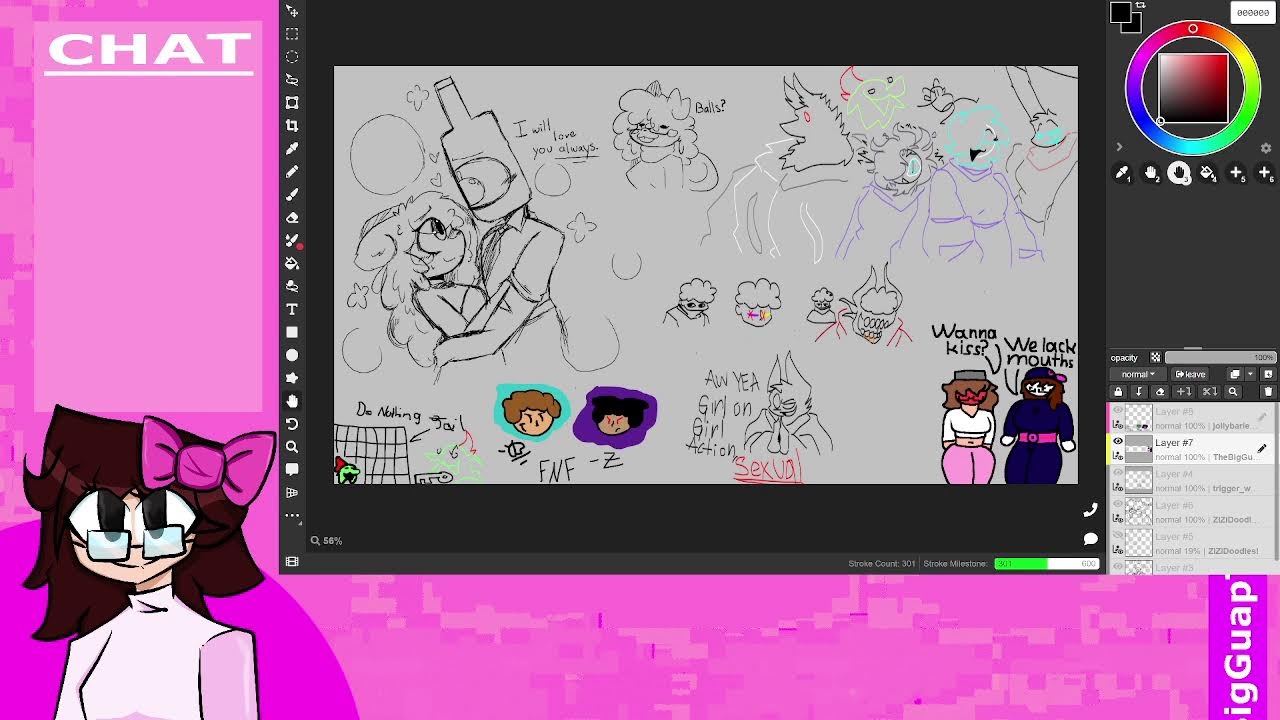Viewport: 1280px width, 720px height.
Task: Toggle visibility eye of Layer #7
Action: click(x=1118, y=441)
